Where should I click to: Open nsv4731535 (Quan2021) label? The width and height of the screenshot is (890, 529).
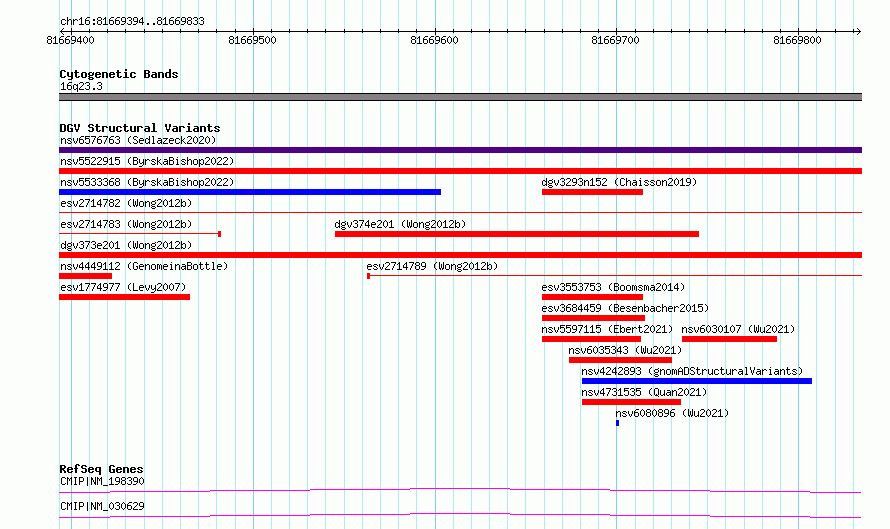(644, 392)
